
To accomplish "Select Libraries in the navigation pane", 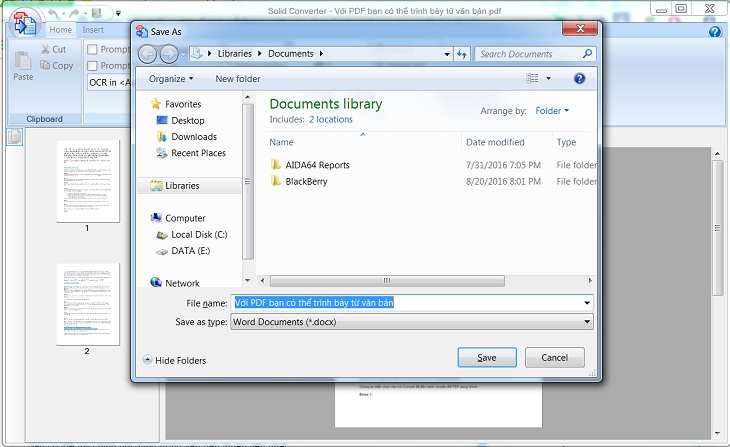I will (x=189, y=185).
